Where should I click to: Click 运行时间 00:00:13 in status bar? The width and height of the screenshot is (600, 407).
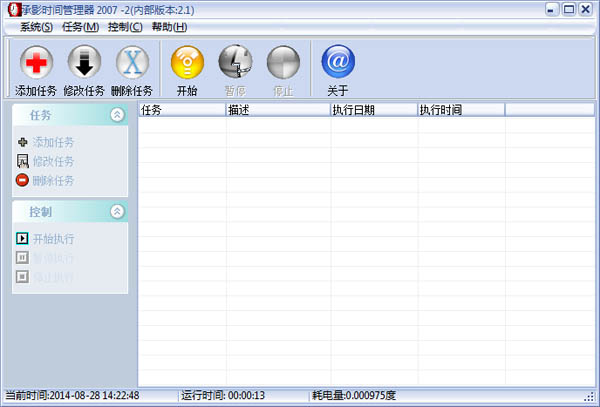[223, 395]
